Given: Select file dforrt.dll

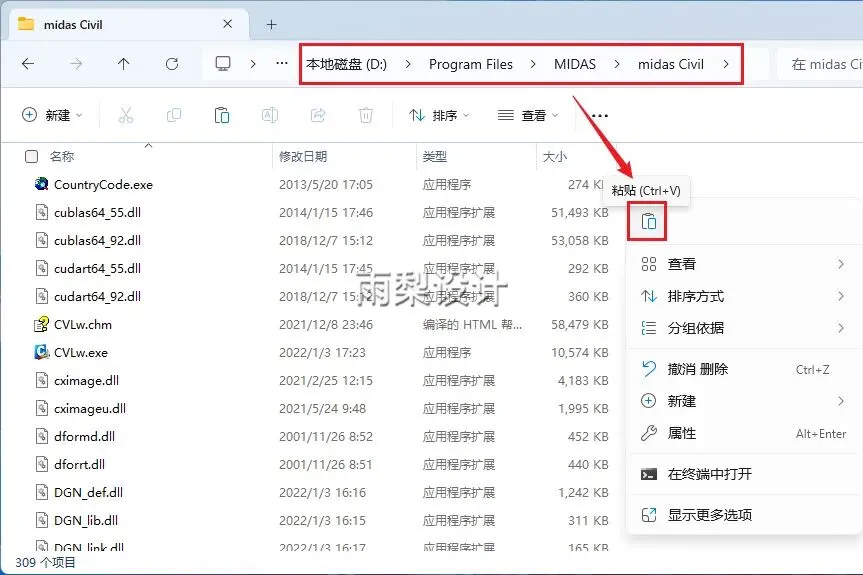Looking at the screenshot, I should click(x=79, y=464).
